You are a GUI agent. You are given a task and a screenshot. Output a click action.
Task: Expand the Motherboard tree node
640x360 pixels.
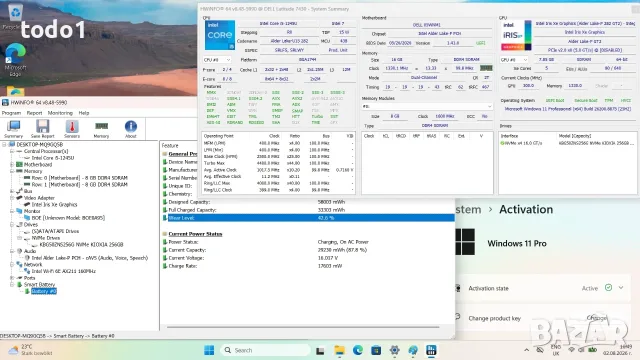12,164
